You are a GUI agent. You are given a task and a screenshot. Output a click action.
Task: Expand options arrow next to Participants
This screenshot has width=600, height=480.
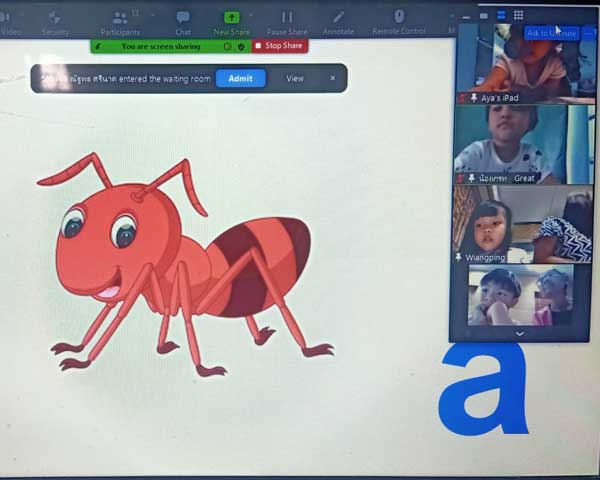click(153, 15)
